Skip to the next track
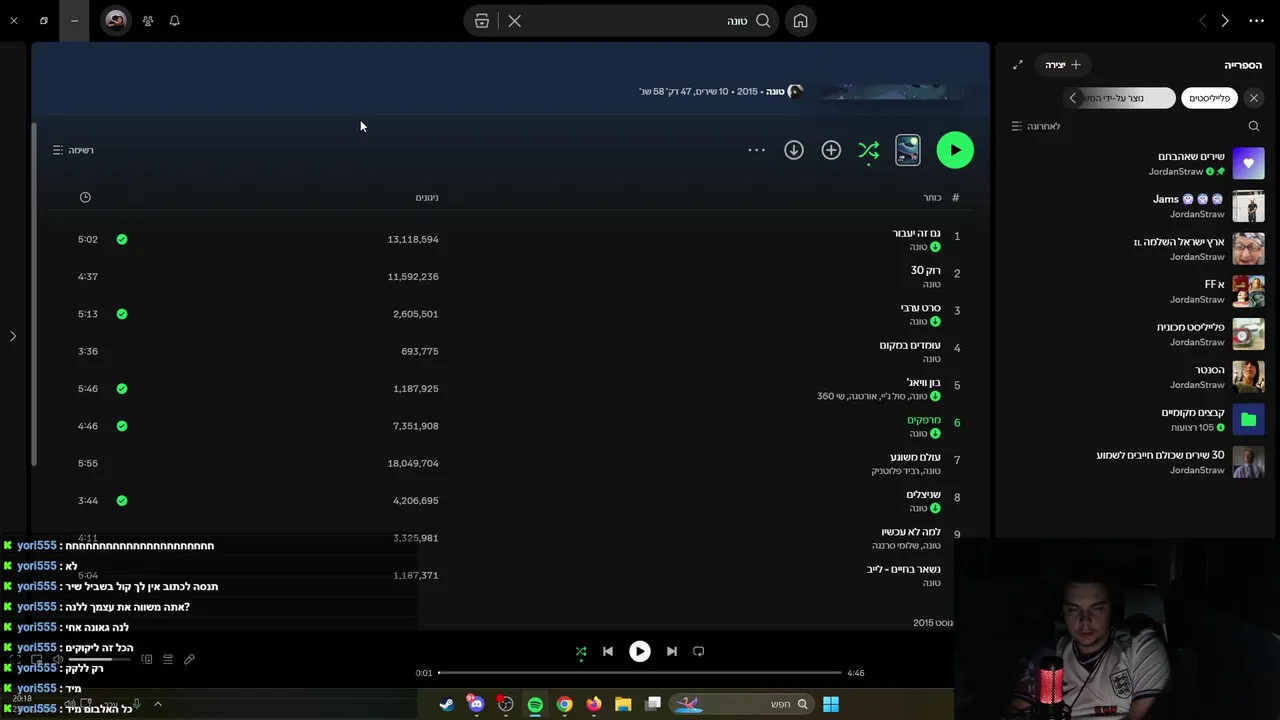The image size is (1280, 720). [672, 652]
